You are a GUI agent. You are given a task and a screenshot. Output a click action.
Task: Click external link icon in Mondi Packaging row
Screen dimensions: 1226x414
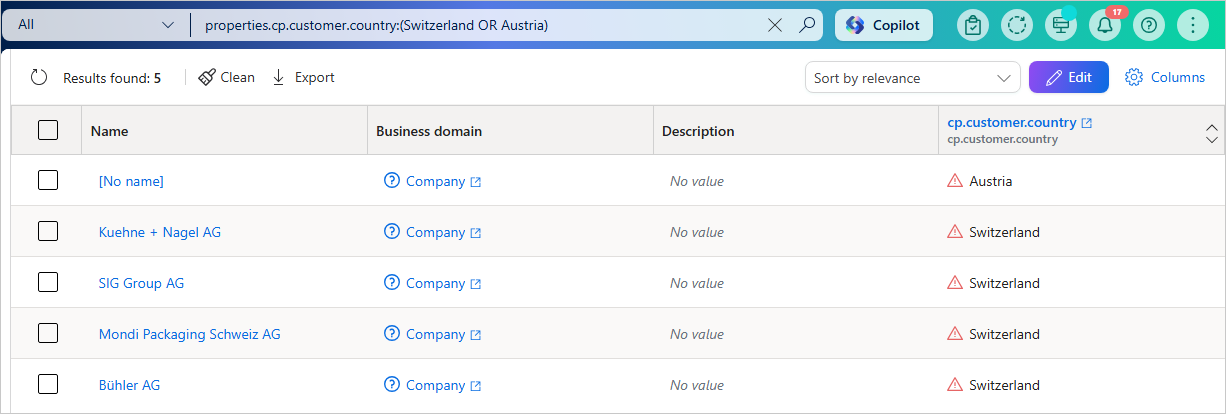tap(476, 335)
